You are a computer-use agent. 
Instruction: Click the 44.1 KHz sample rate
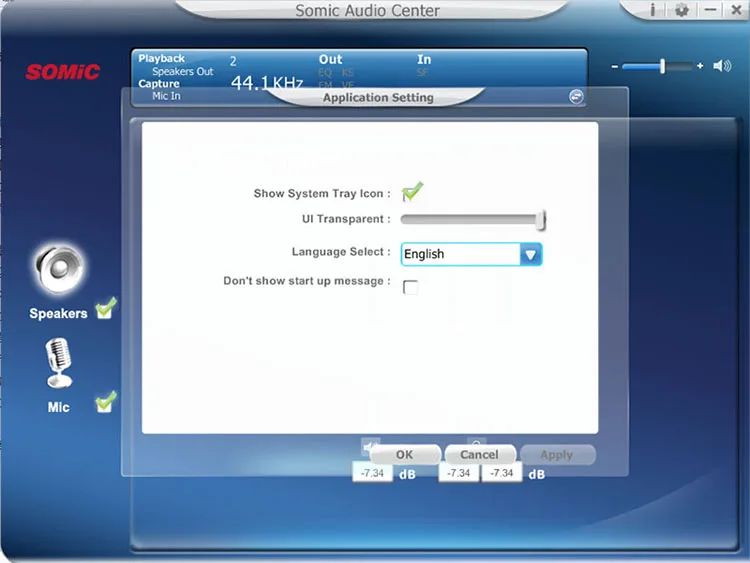[267, 83]
